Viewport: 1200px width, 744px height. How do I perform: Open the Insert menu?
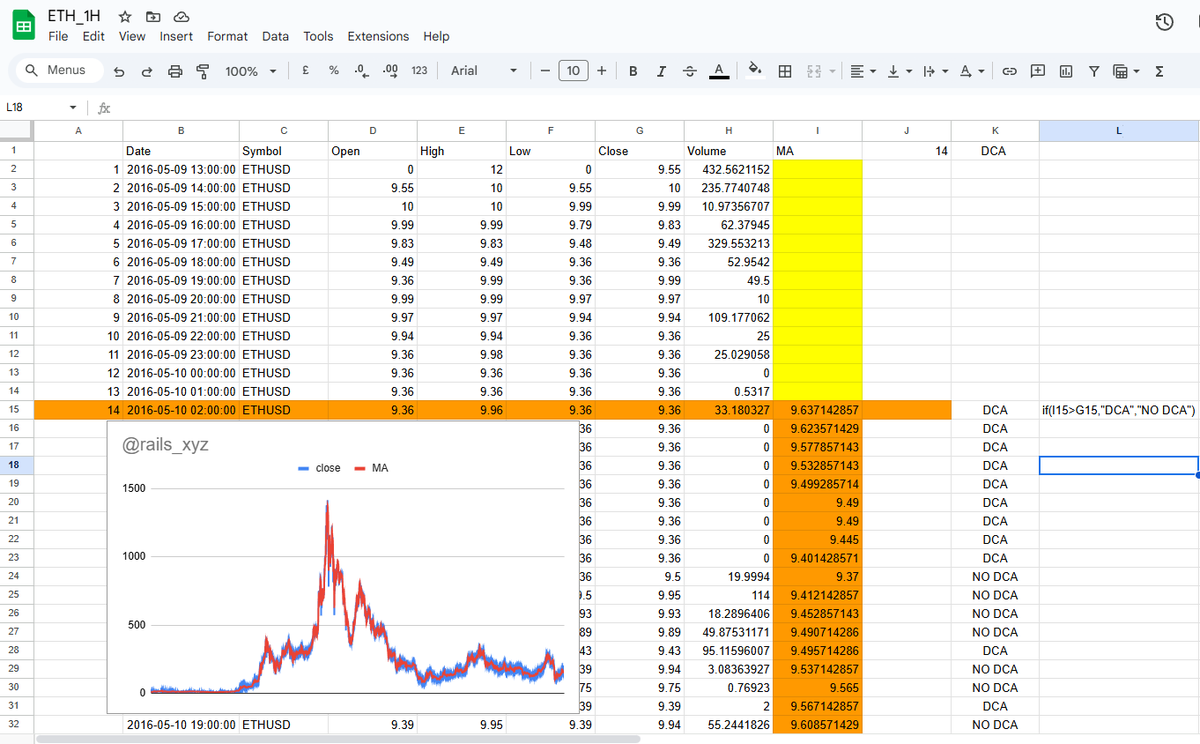[176, 36]
